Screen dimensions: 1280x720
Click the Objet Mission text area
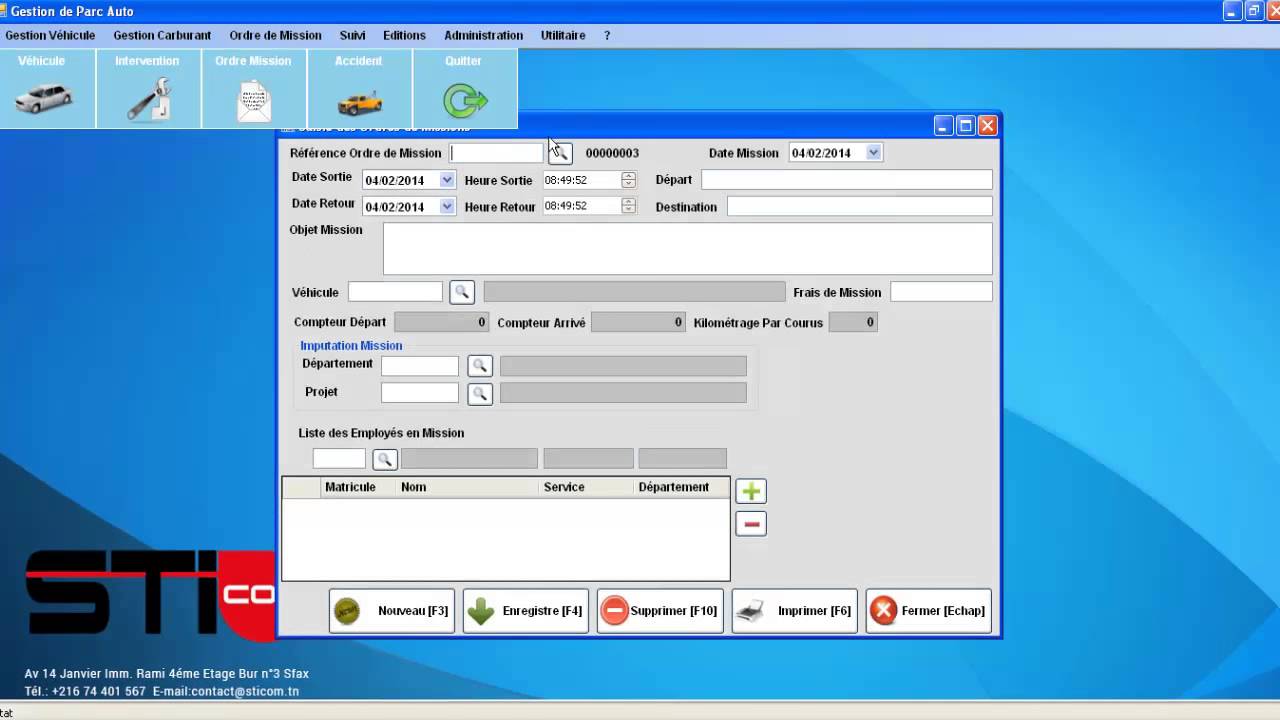pos(688,248)
